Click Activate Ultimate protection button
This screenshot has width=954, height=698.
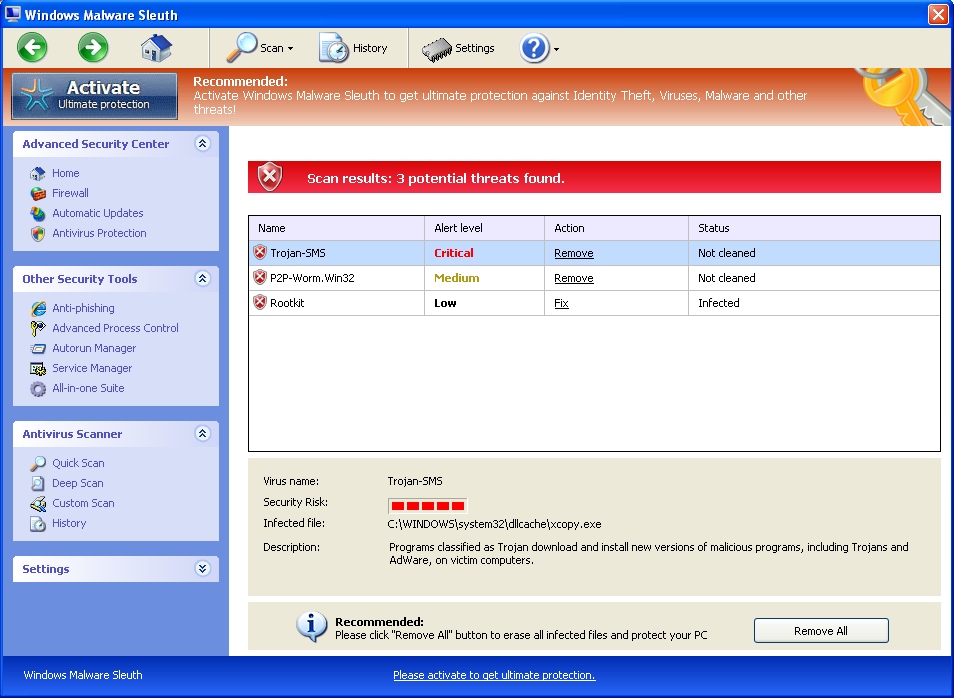click(94, 96)
